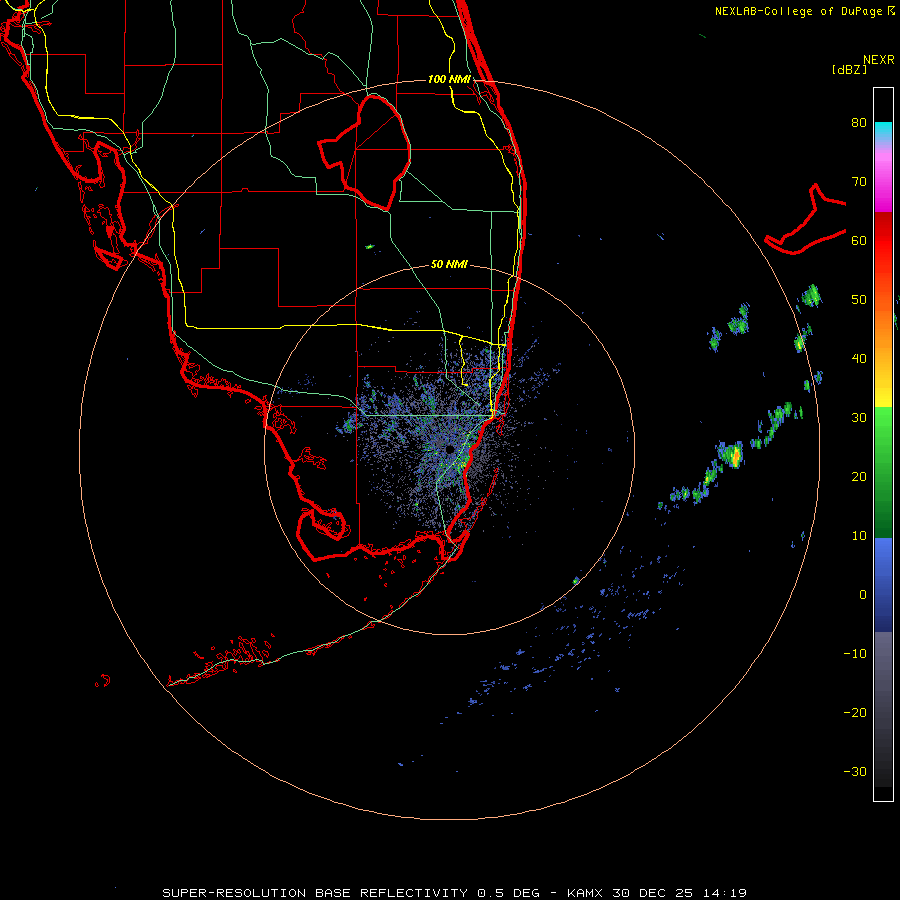Click the 50 value on dBZ scale

[x=859, y=300]
